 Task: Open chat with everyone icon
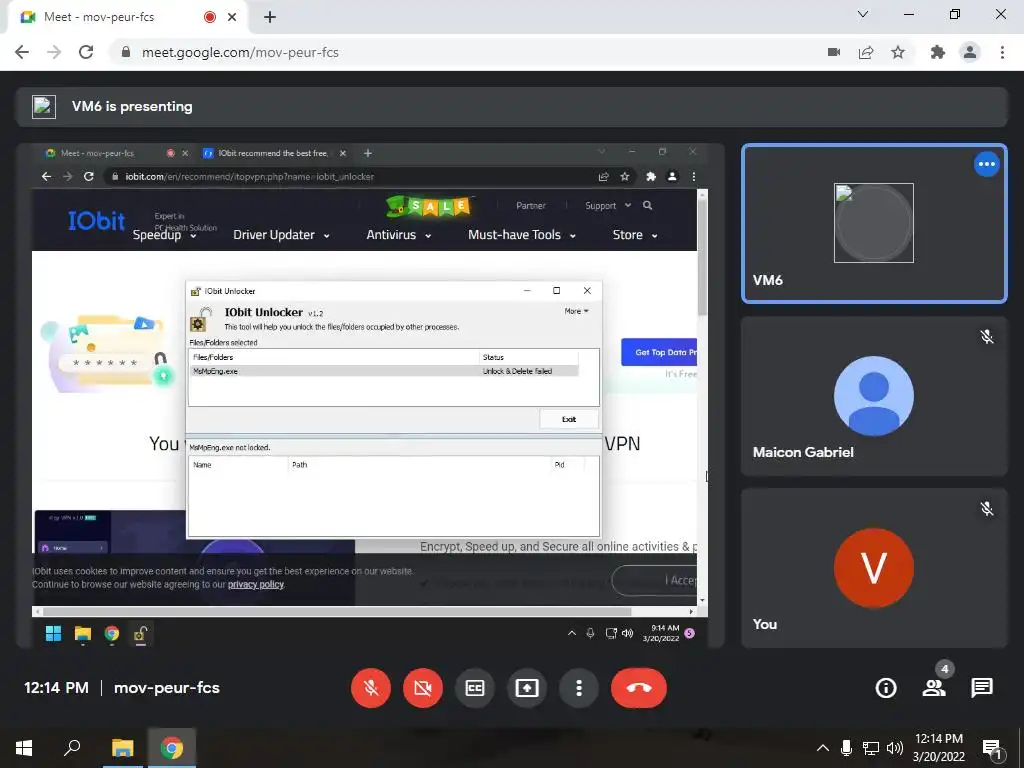point(982,688)
